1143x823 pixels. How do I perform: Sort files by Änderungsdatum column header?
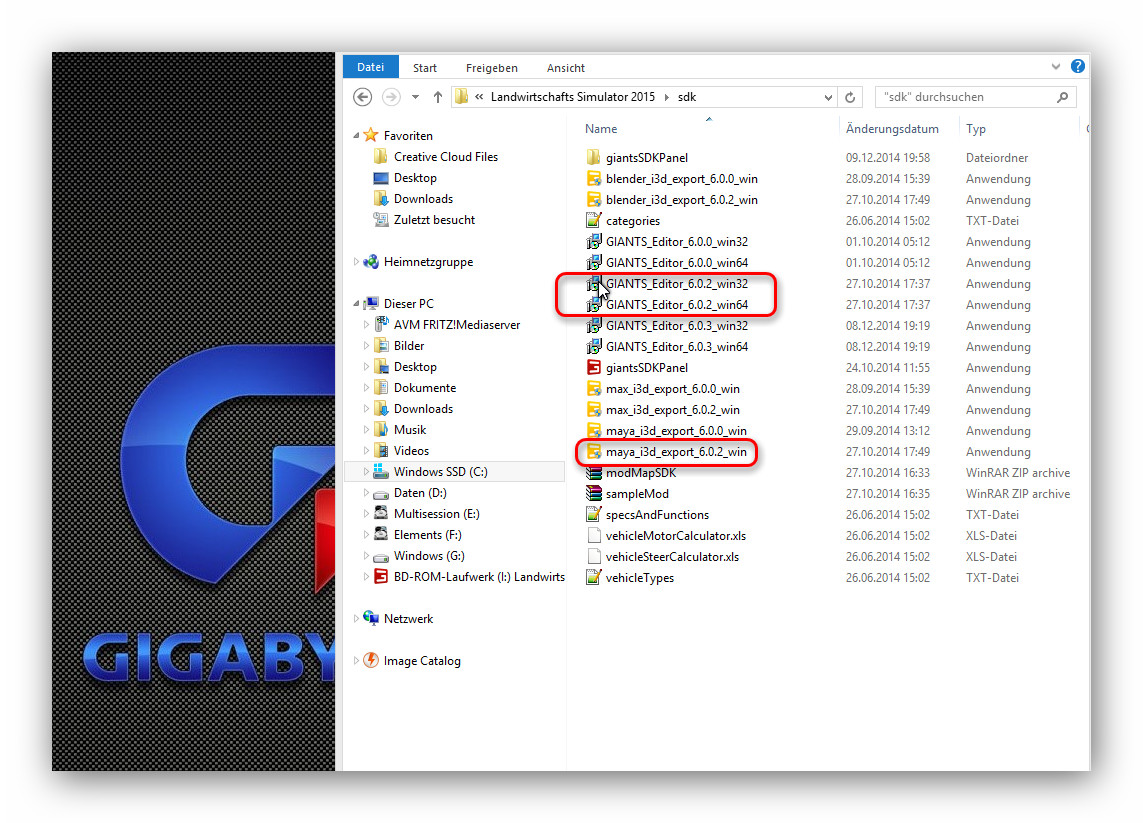tap(892, 129)
